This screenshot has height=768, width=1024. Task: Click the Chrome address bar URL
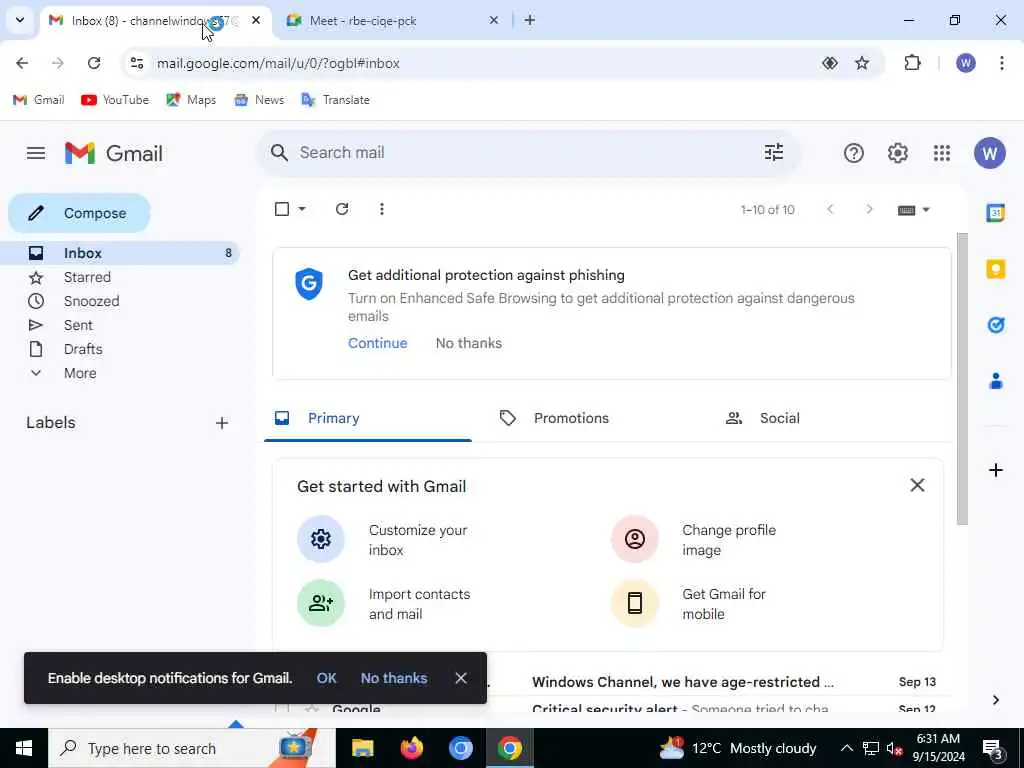278,63
